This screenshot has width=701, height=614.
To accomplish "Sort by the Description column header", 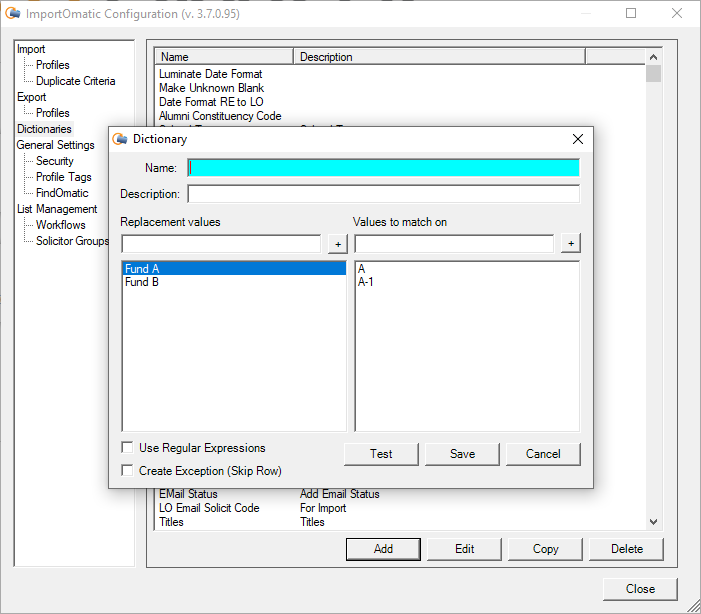I will pos(439,57).
